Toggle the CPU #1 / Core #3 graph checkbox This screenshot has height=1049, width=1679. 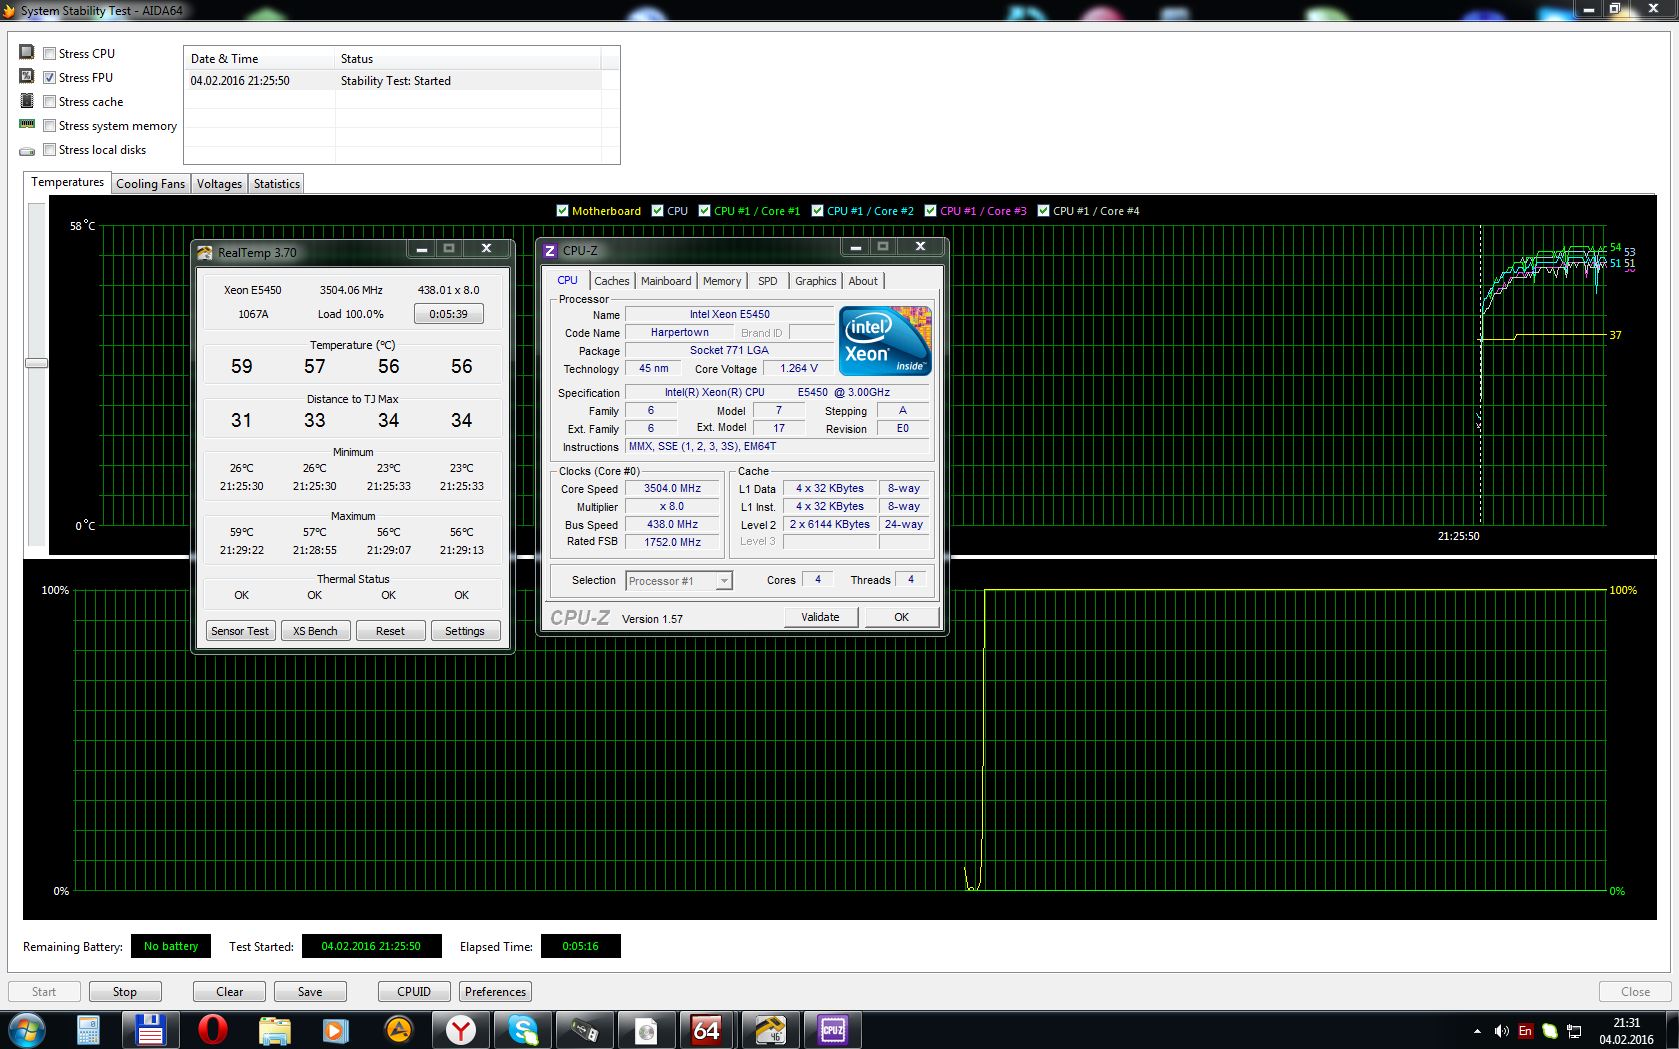[x=930, y=211]
